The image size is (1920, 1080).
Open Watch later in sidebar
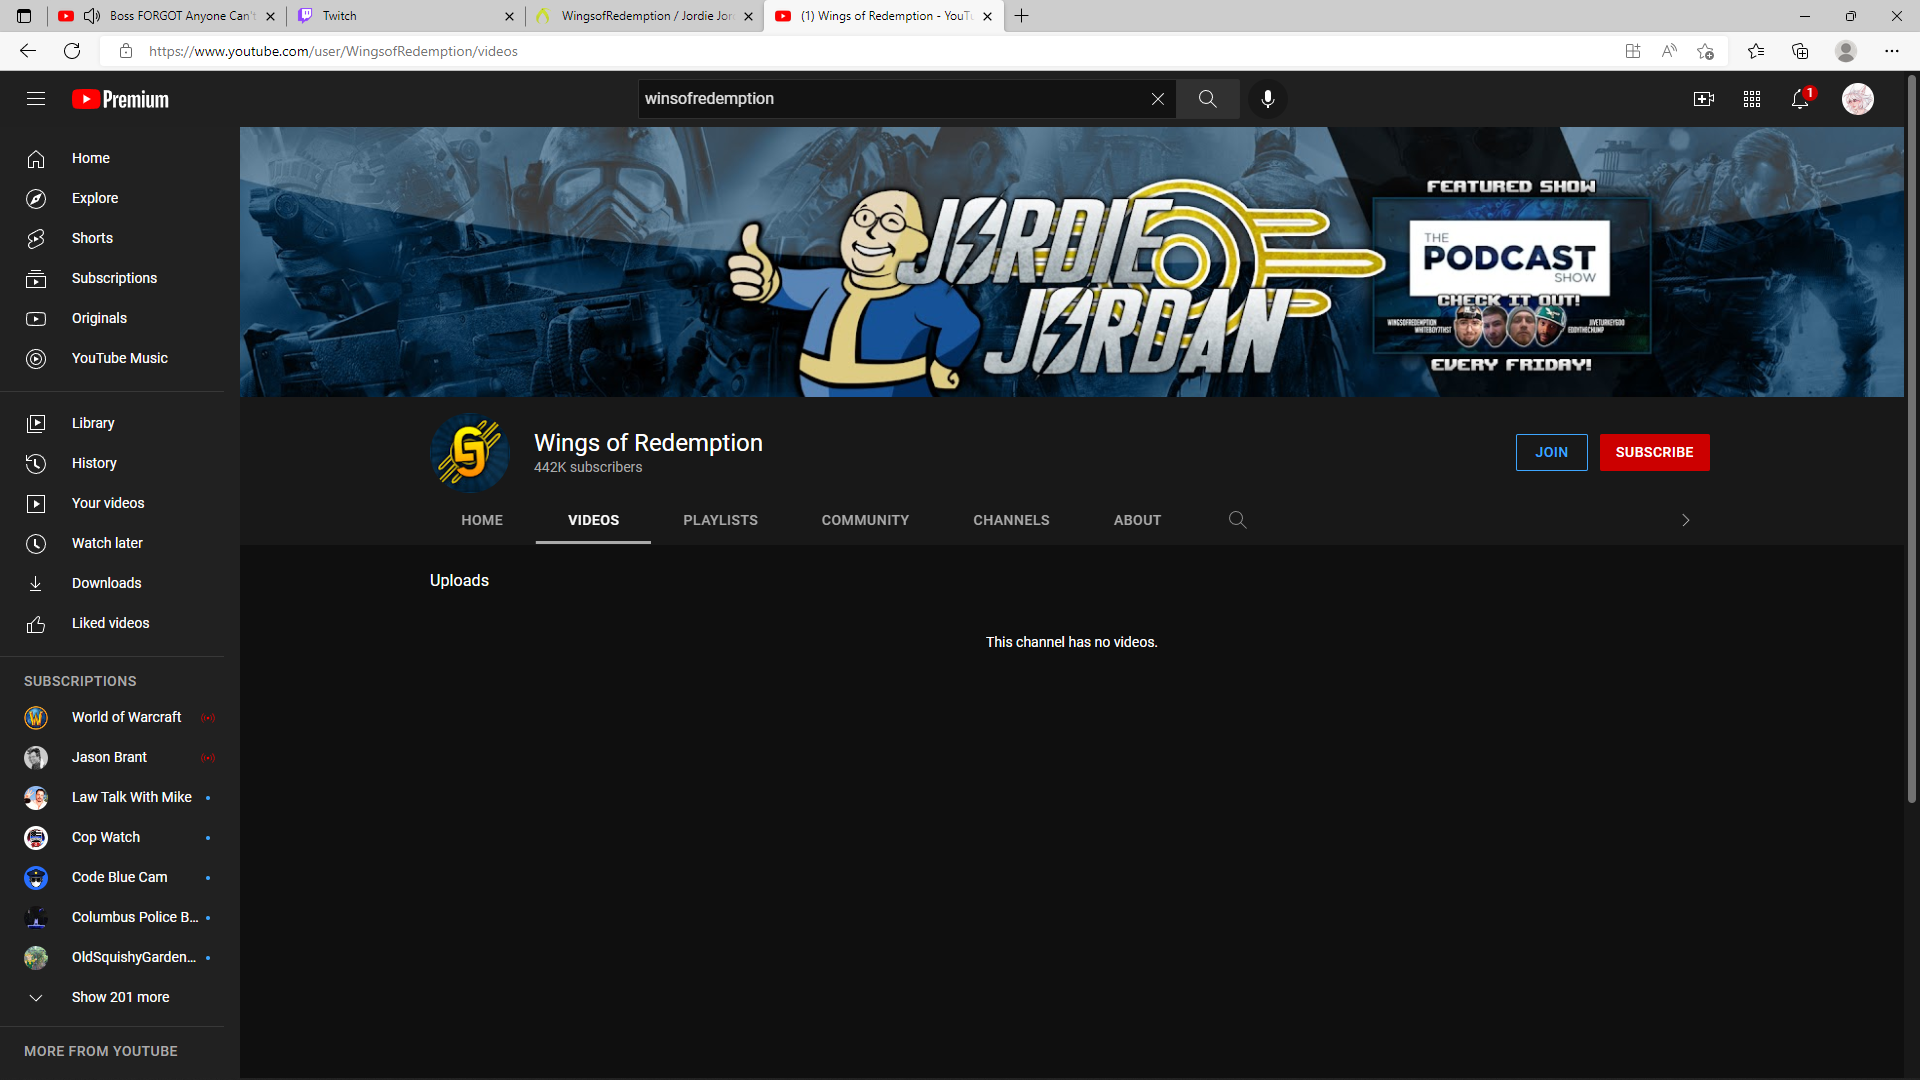[112, 543]
